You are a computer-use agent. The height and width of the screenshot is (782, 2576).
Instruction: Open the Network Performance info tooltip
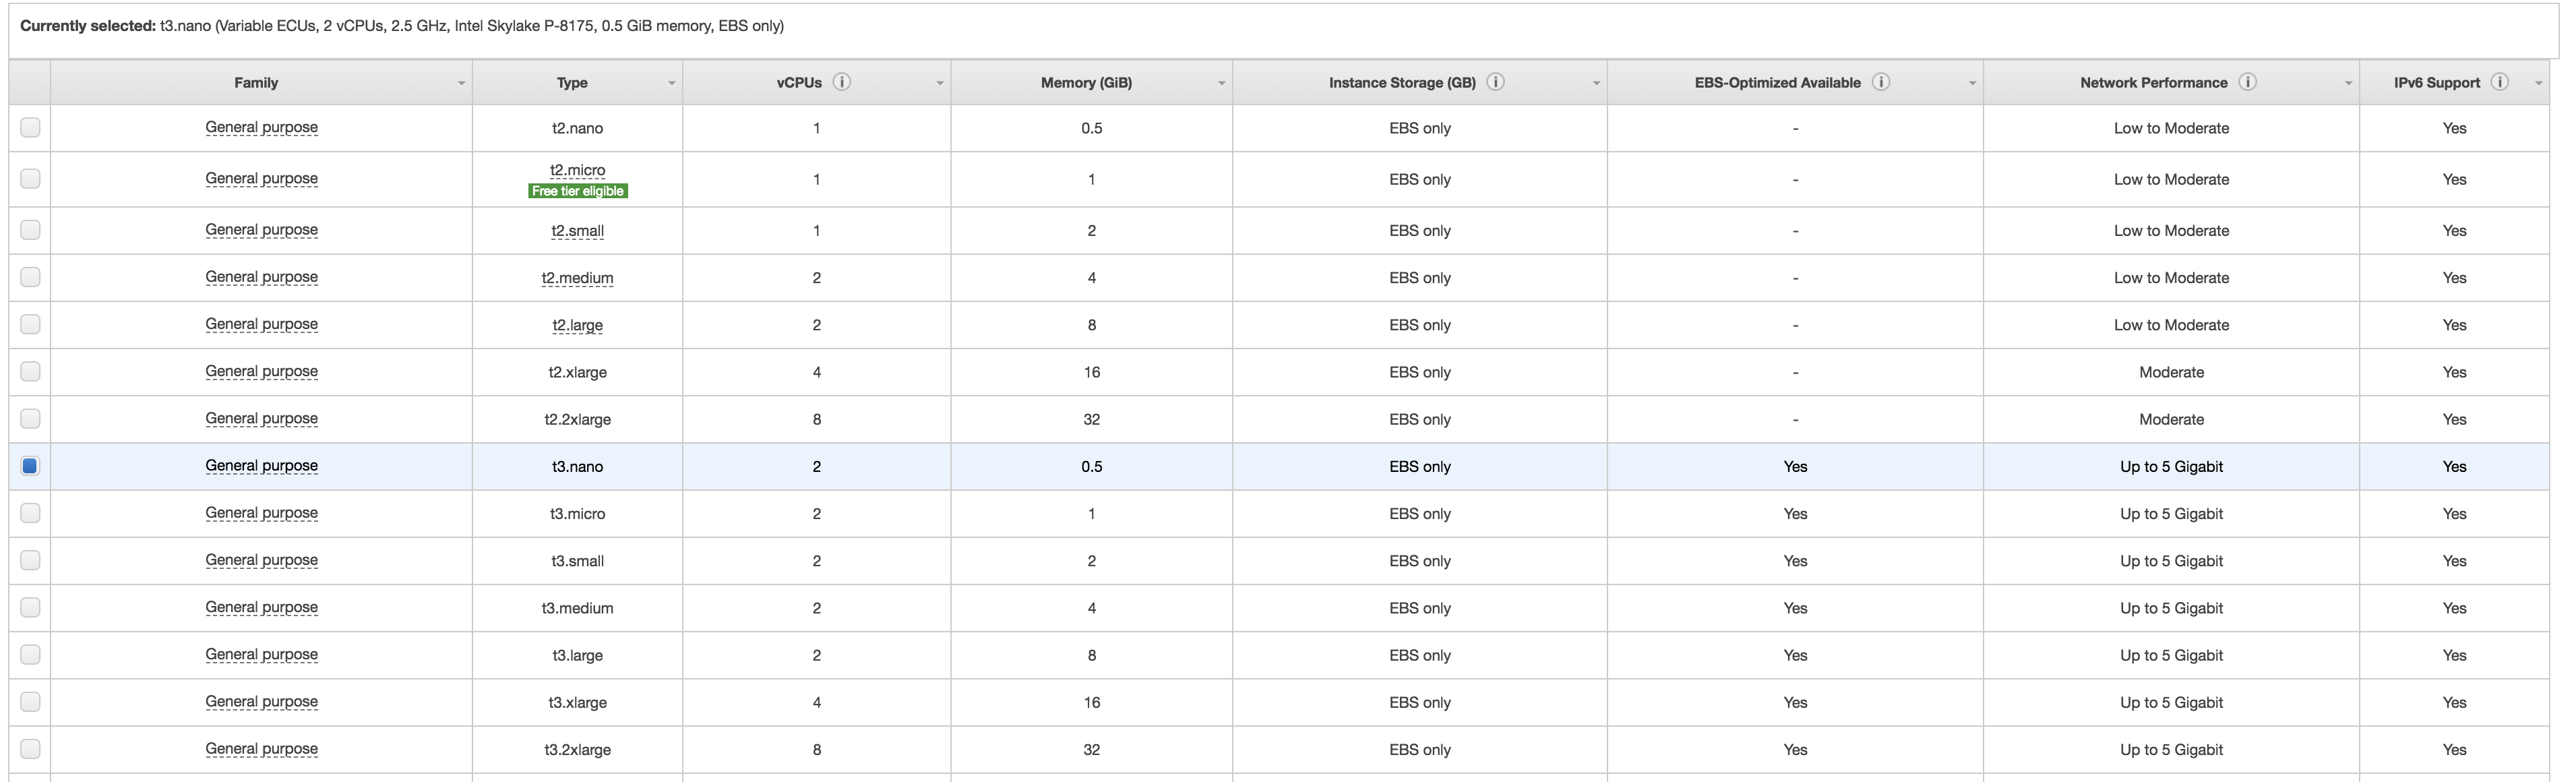point(2249,82)
